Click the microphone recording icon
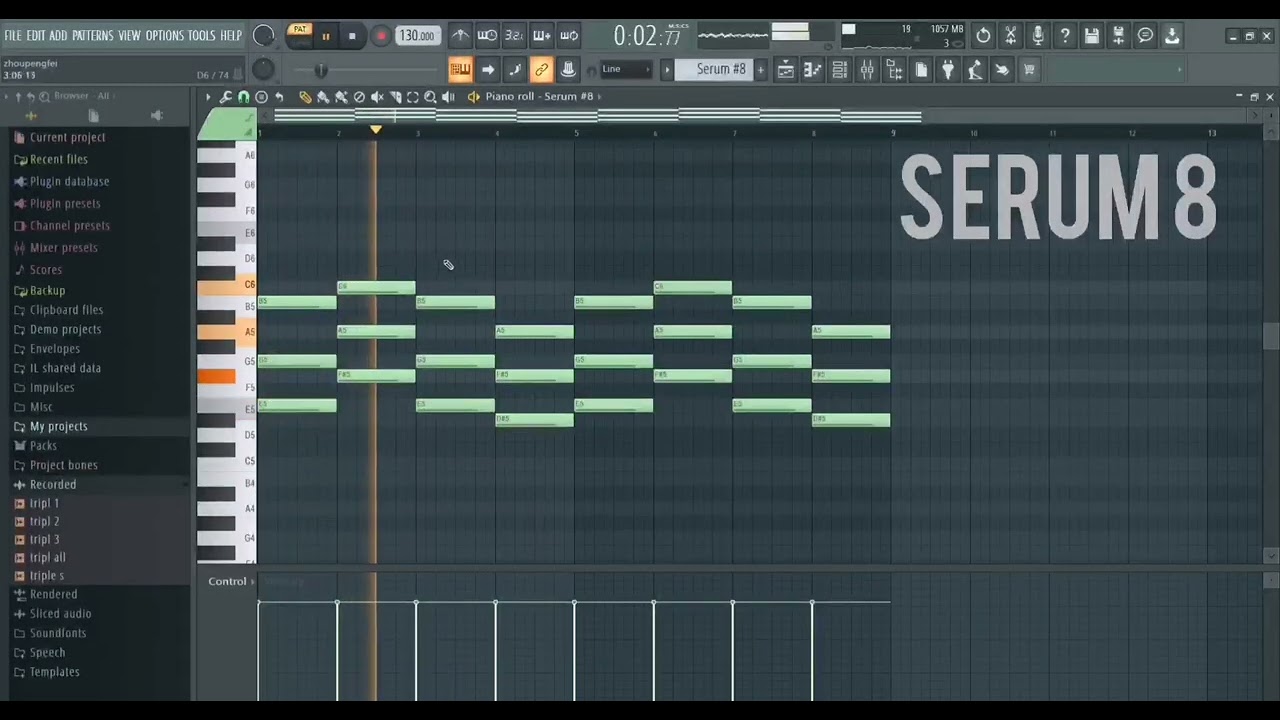Viewport: 1280px width, 720px height. pyautogui.click(x=1038, y=36)
